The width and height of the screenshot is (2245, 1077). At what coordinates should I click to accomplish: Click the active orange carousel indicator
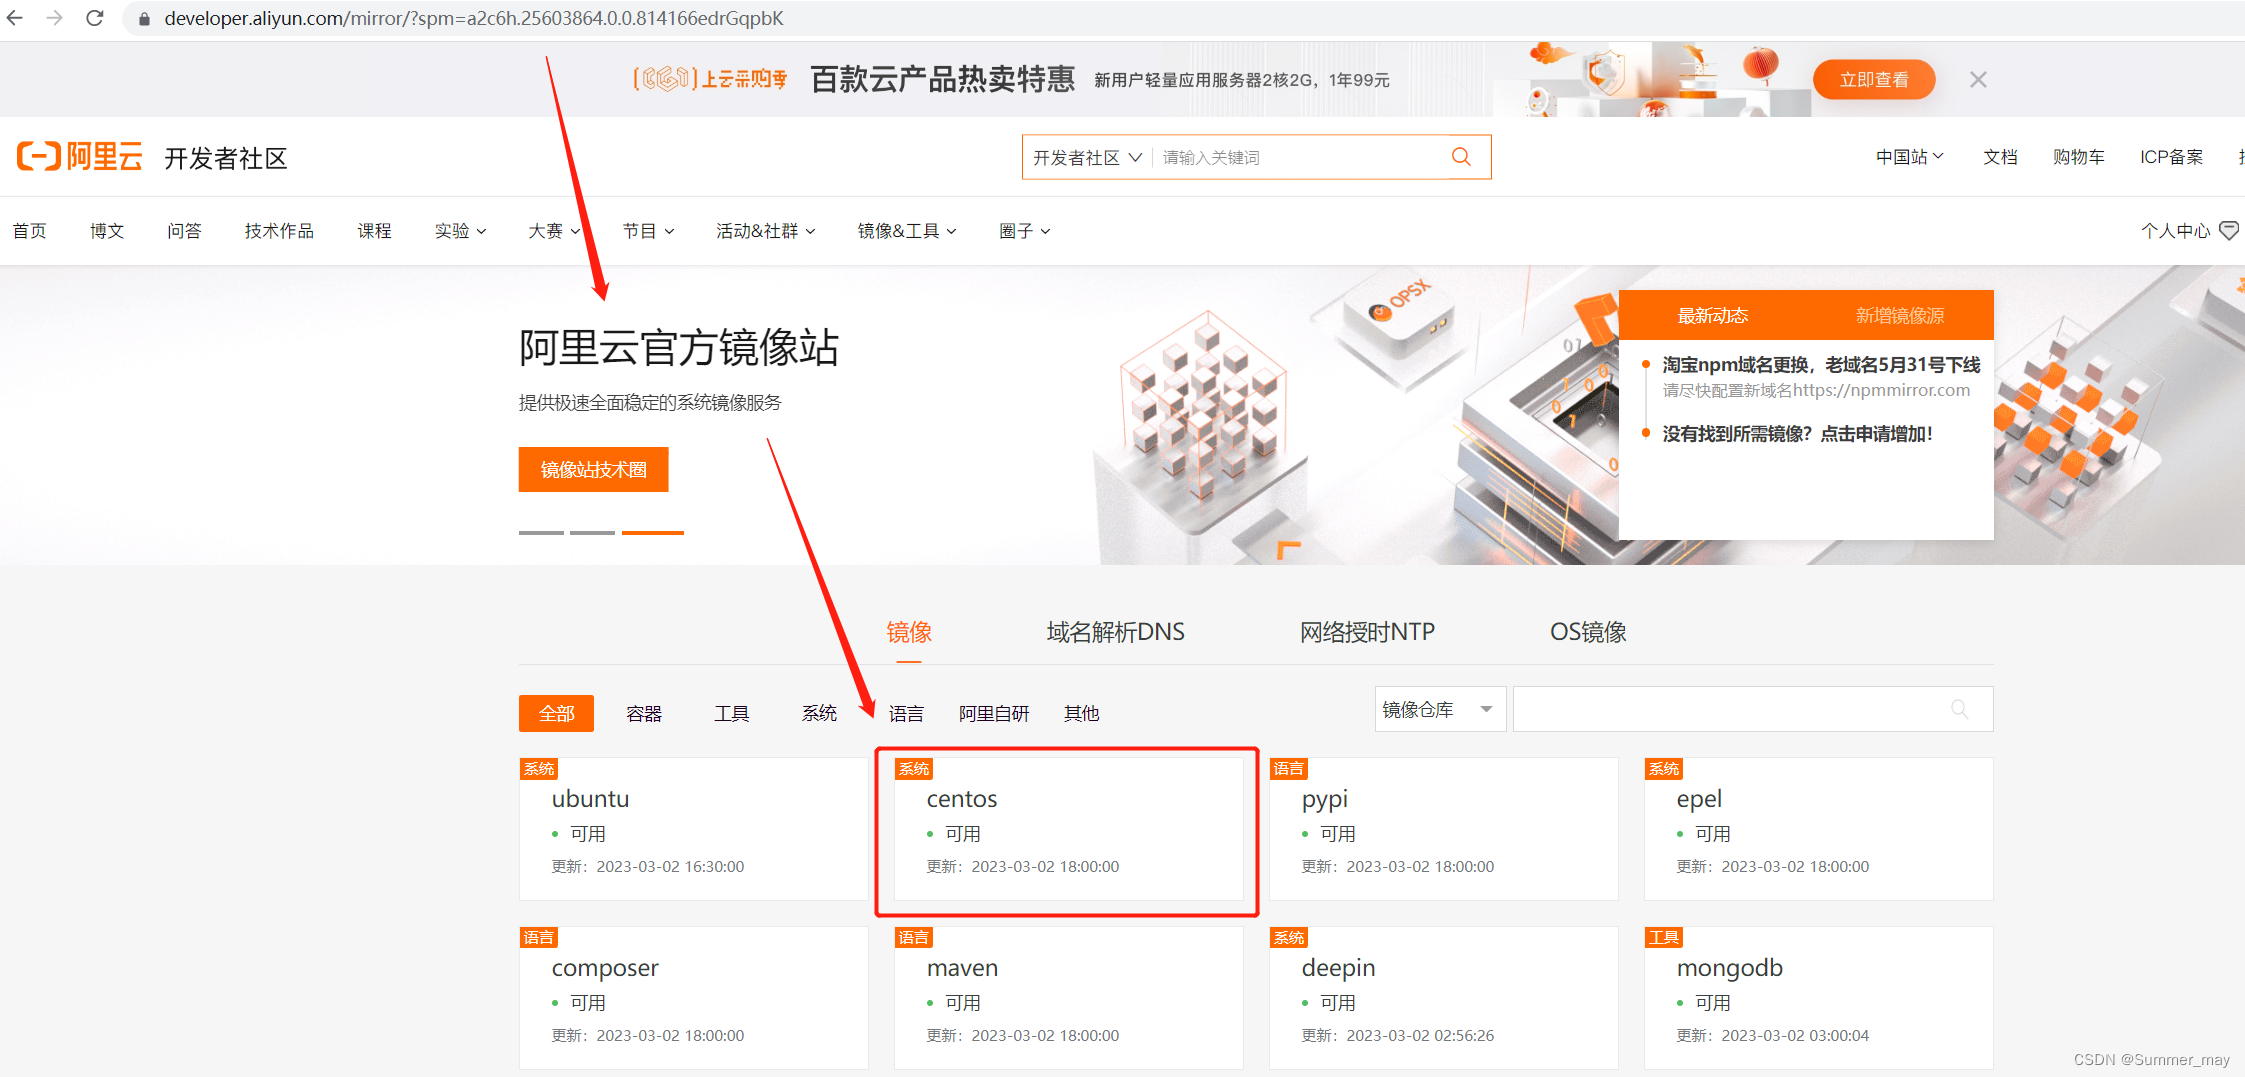point(653,533)
